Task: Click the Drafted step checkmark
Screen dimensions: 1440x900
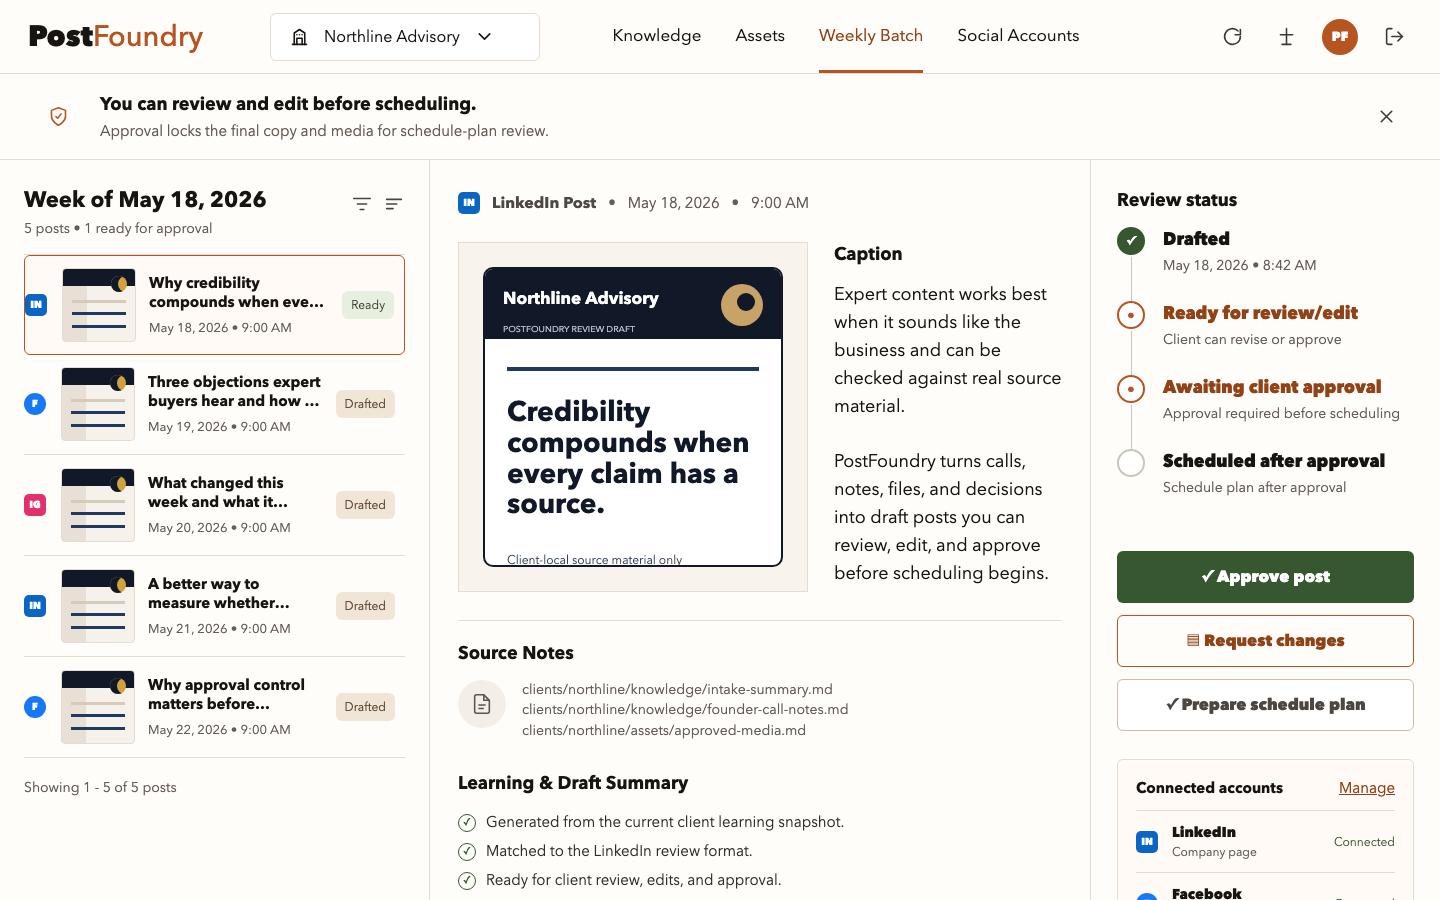Action: point(1131,241)
